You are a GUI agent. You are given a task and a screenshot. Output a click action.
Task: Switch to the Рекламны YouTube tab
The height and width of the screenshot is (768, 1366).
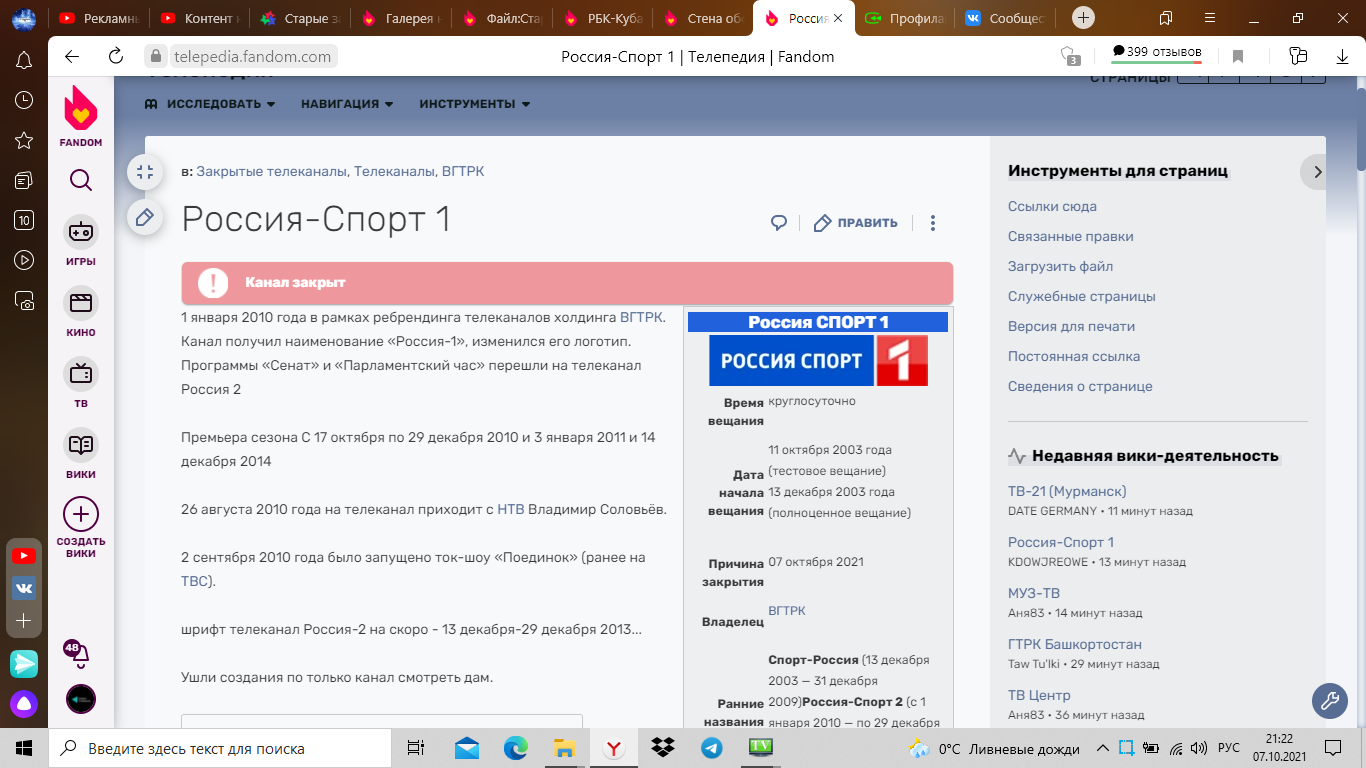pos(98,18)
